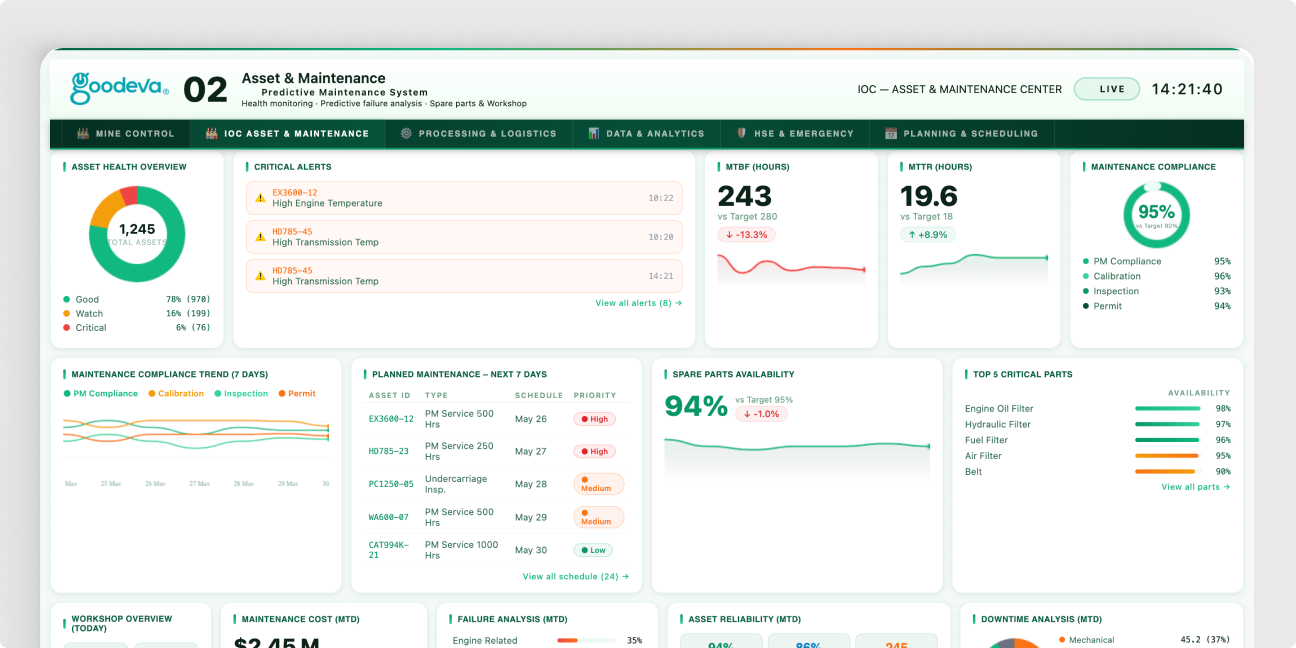Click Schedule column header in planned maintenance

[x=539, y=395]
